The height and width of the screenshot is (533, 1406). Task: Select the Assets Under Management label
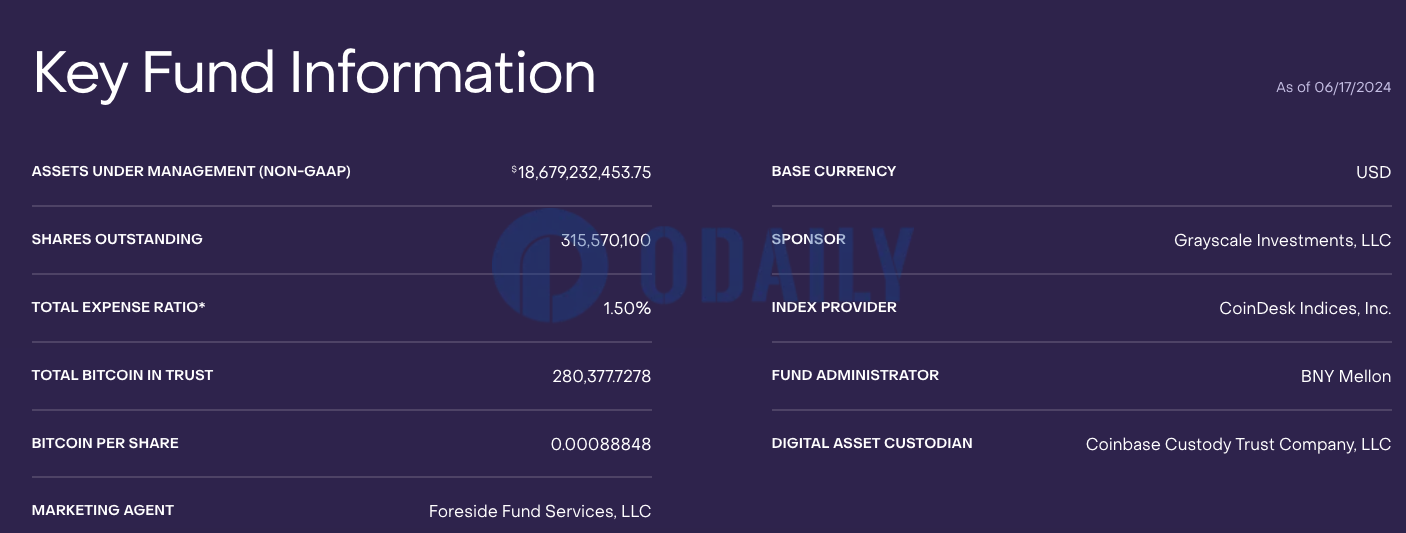(x=191, y=171)
